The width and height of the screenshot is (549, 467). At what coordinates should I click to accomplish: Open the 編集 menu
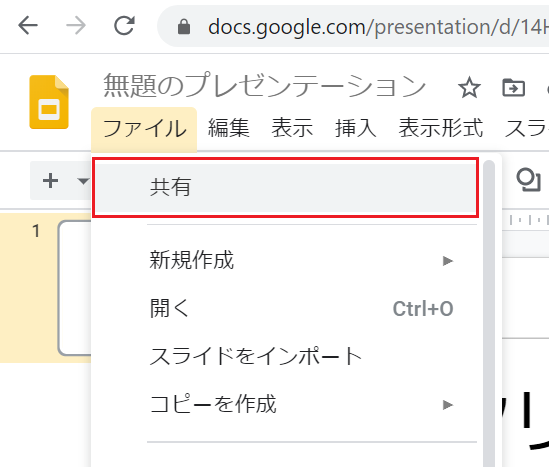pyautogui.click(x=229, y=128)
